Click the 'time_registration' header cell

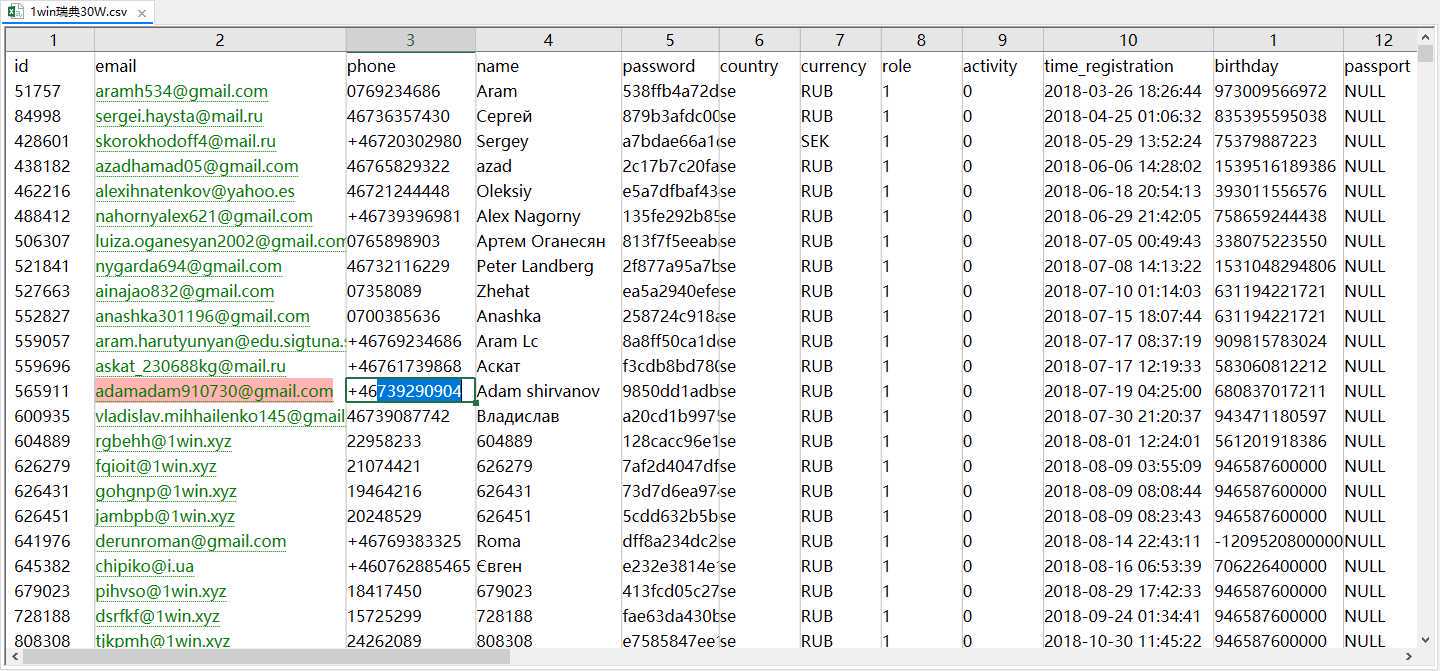(1128, 66)
